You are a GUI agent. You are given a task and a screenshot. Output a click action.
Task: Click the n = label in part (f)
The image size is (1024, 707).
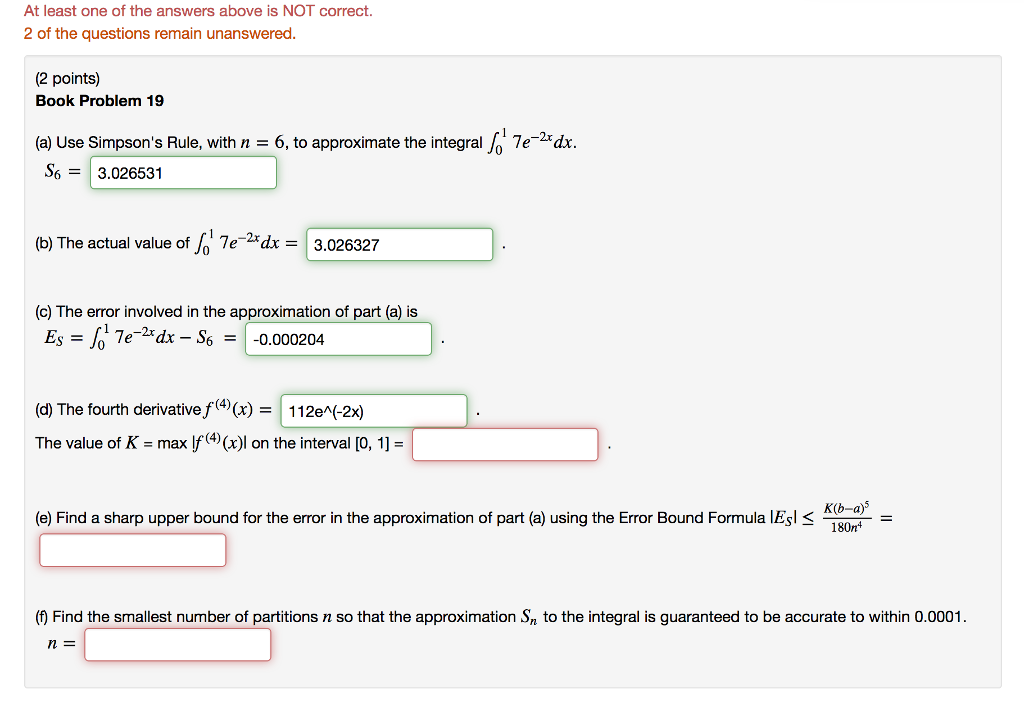coord(58,644)
